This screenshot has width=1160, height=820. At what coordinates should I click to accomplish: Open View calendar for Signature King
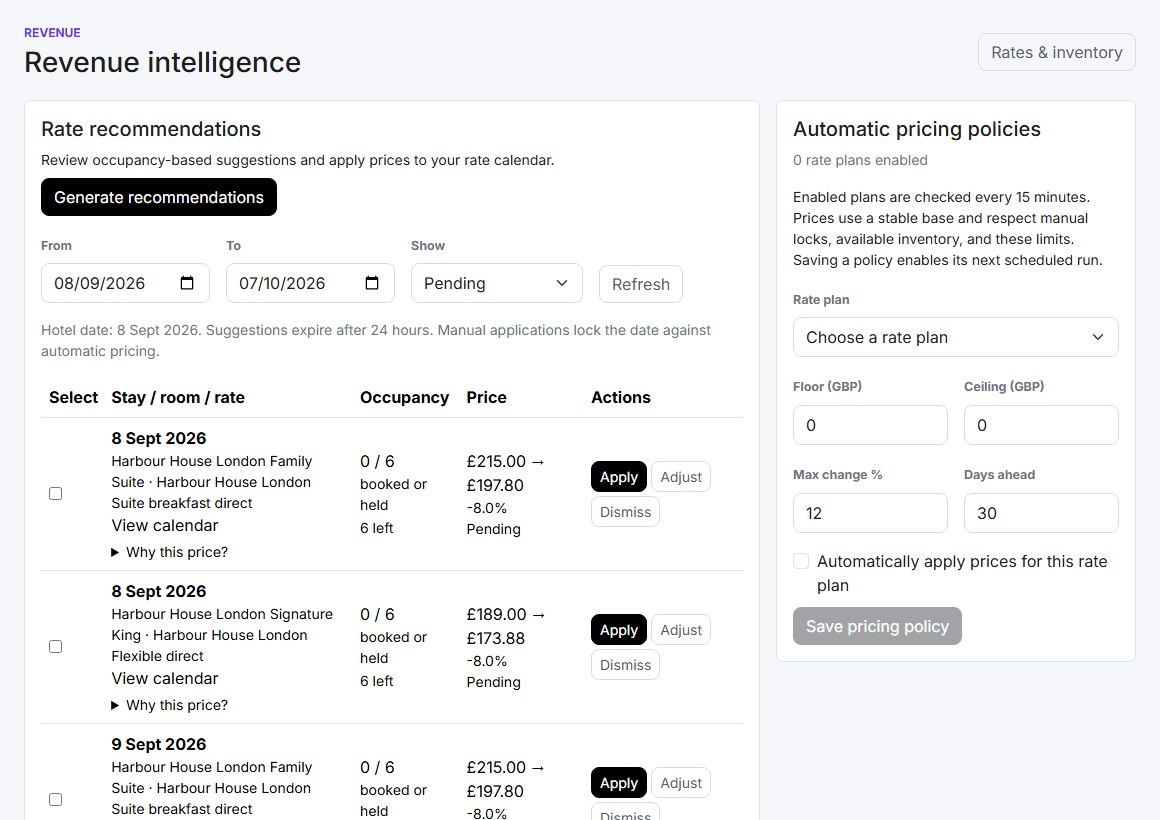[x=165, y=679]
